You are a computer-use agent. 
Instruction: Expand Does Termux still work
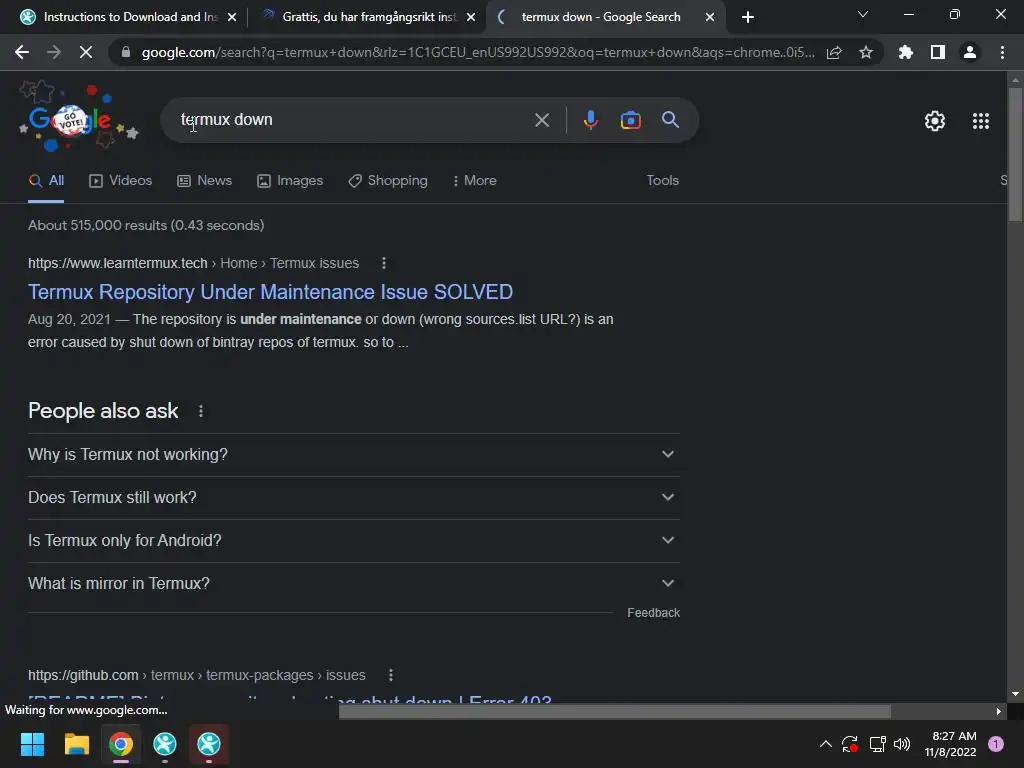(x=353, y=498)
